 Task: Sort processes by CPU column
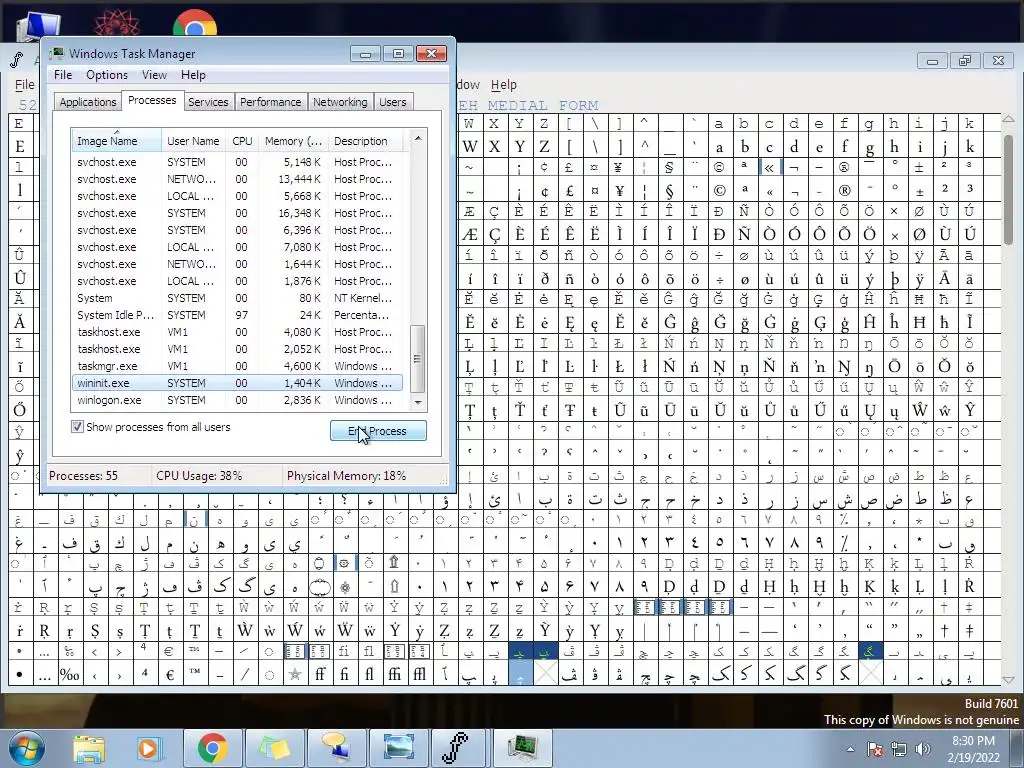(x=242, y=140)
